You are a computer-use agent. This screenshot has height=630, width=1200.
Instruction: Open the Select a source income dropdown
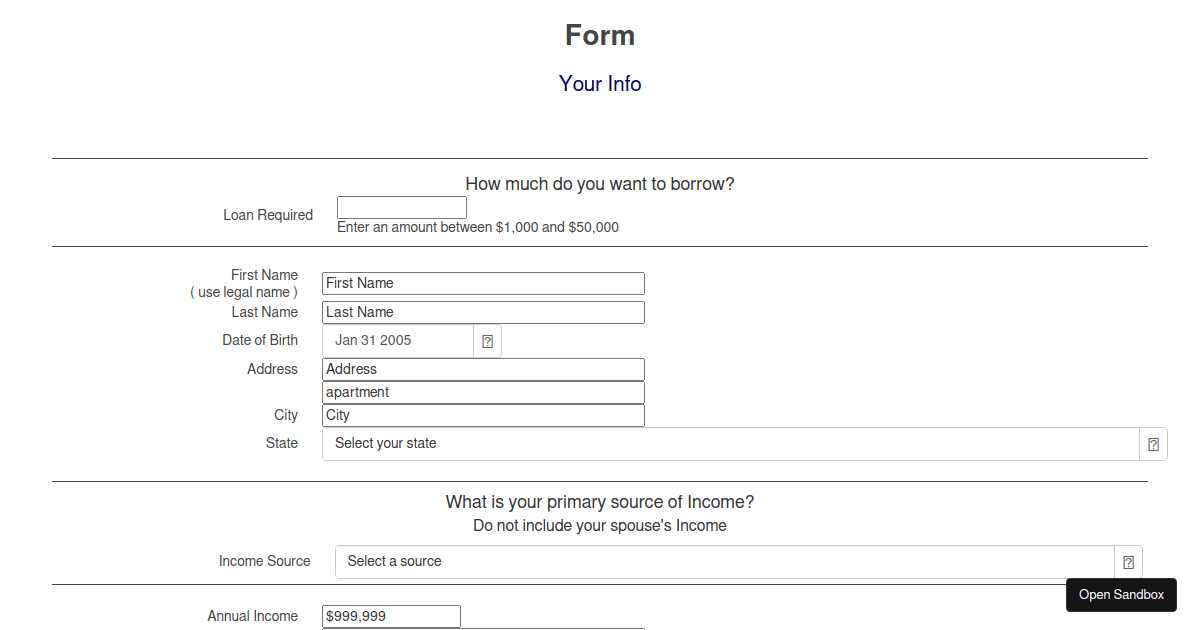coord(724,561)
